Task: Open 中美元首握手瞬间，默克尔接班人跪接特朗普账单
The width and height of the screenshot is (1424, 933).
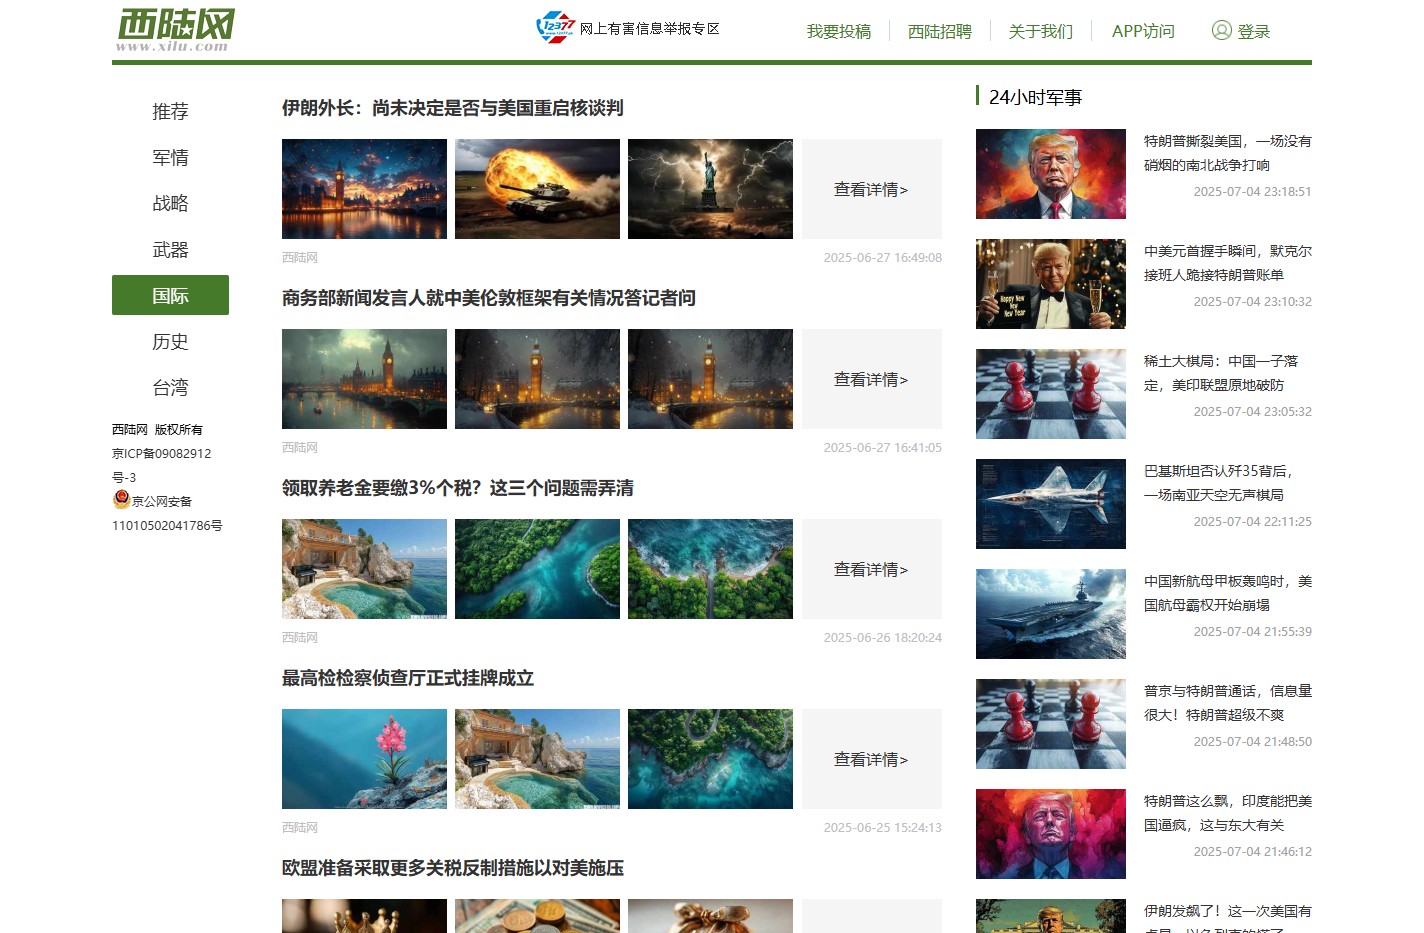Action: 1228,263
